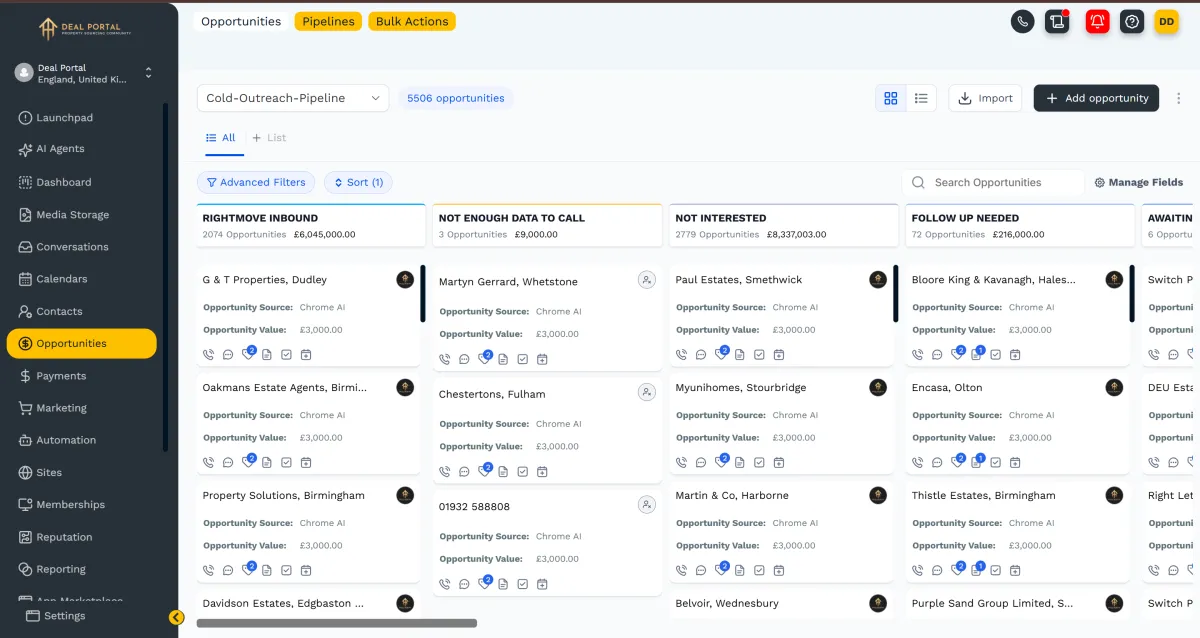Open tasks icon on Thistle Estates, Birmingham card
1200x638 pixels.
996,570
